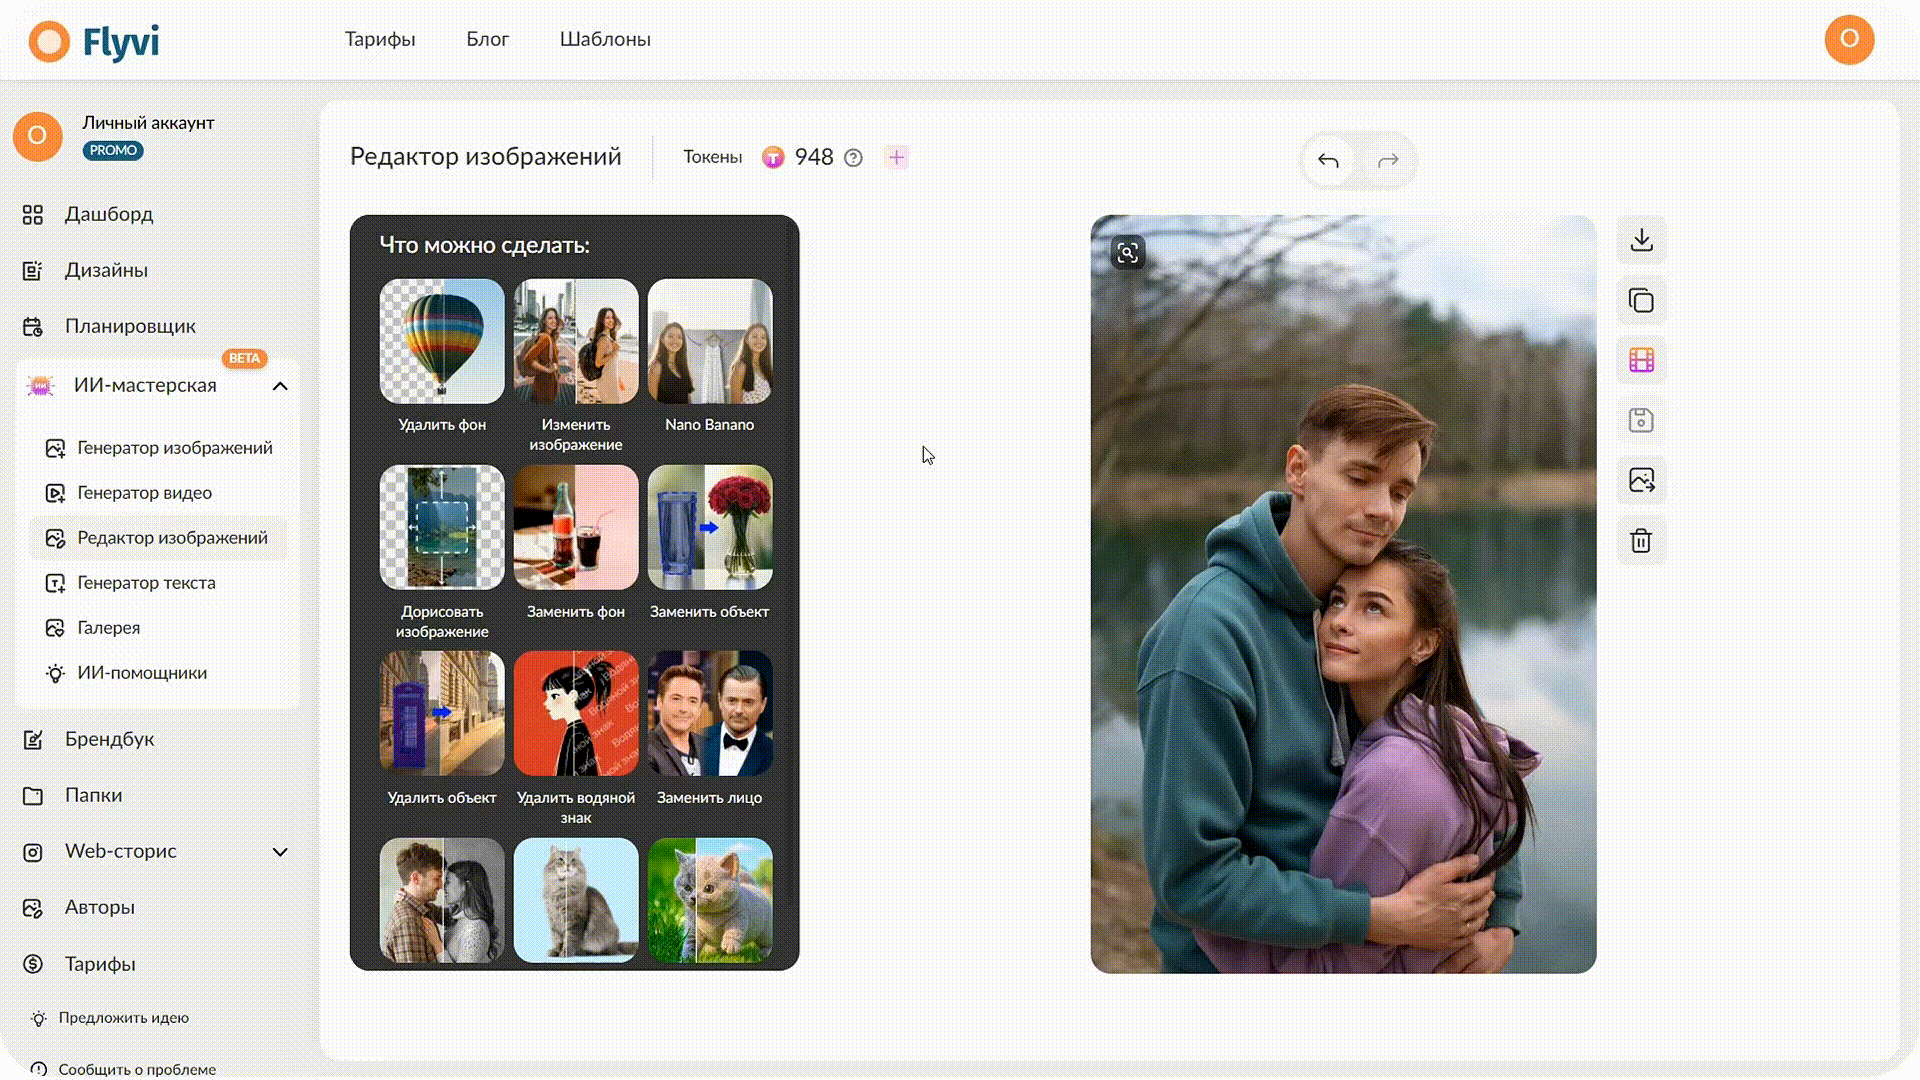The width and height of the screenshot is (1920, 1080).
Task: Open the pink film-strip video icon
Action: [x=1641, y=360]
